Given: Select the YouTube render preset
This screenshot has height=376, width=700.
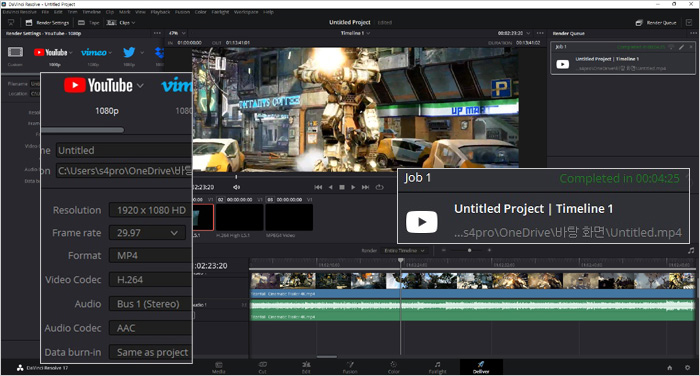Looking at the screenshot, I should coord(50,52).
